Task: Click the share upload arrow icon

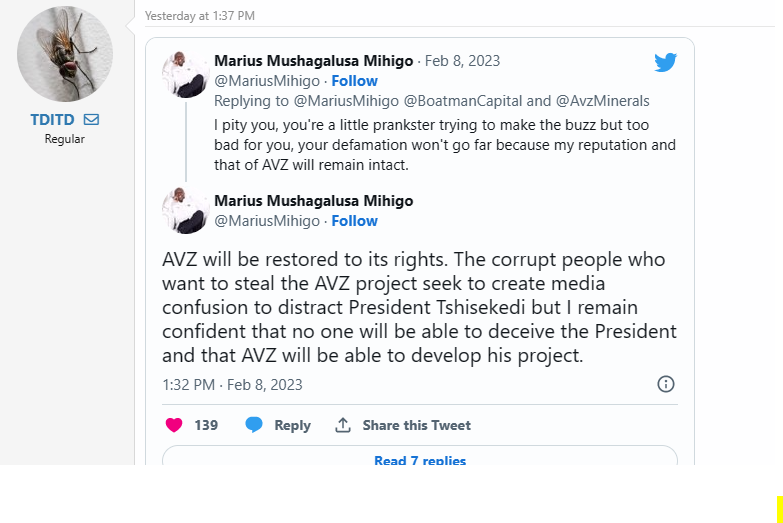Action: (x=343, y=425)
